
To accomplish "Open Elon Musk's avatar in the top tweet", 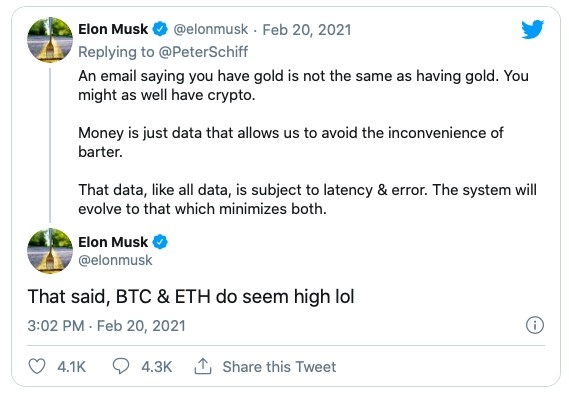I will point(50,40).
